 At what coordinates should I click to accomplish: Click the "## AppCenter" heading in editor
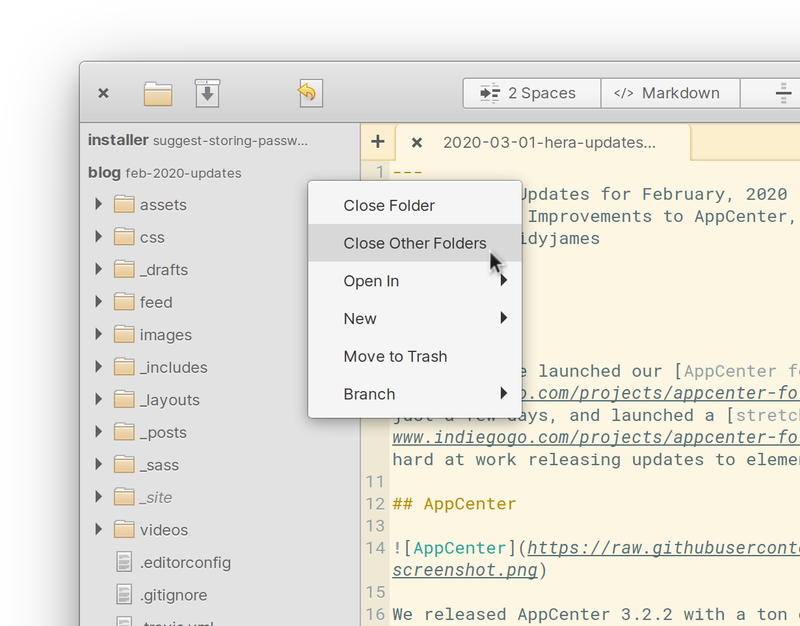[x=454, y=504]
